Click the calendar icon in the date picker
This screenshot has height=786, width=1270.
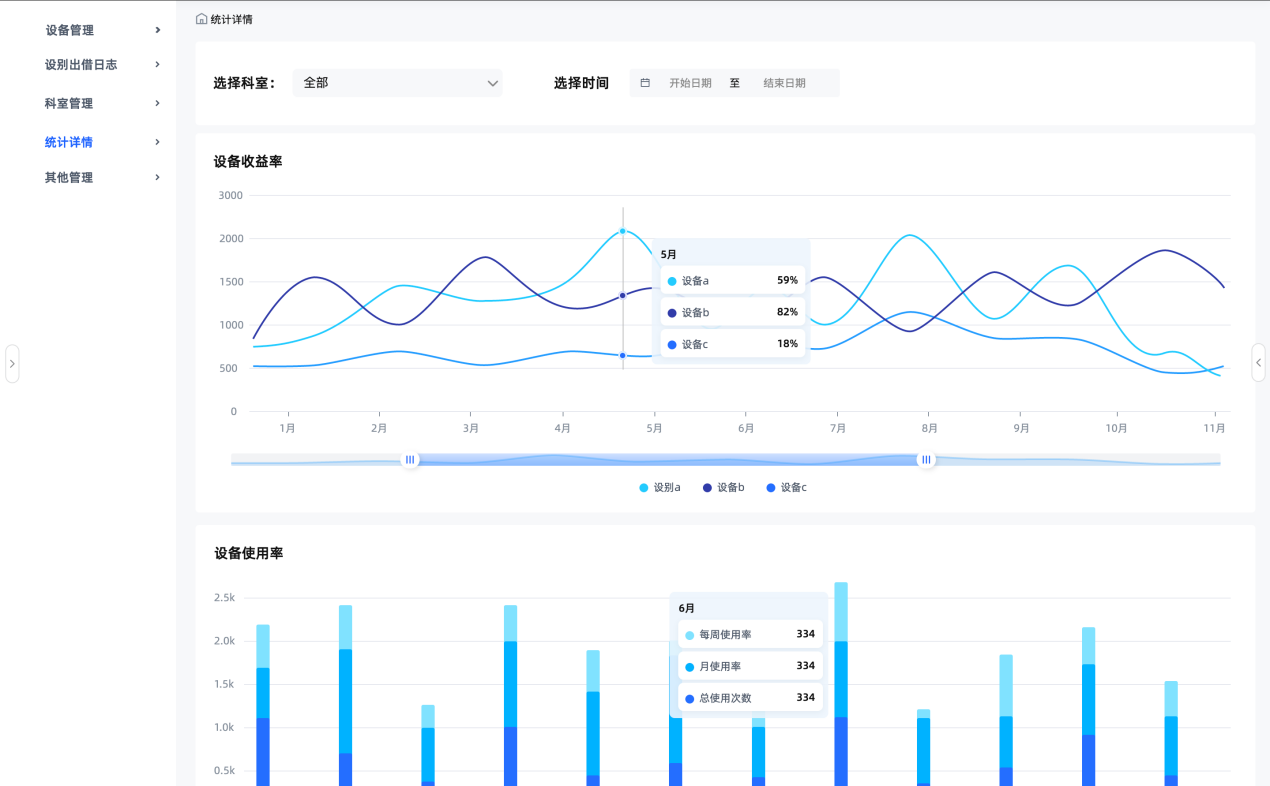[645, 83]
